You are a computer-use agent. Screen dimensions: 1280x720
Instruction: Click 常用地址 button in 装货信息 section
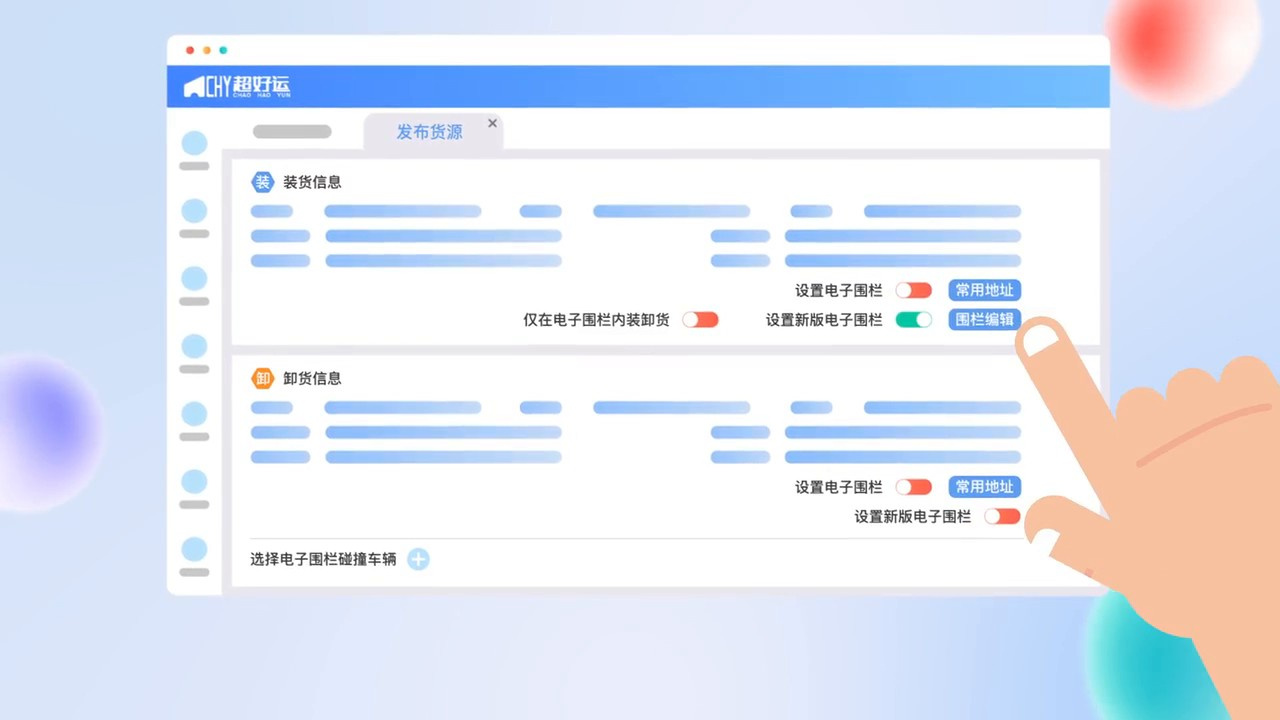click(984, 290)
